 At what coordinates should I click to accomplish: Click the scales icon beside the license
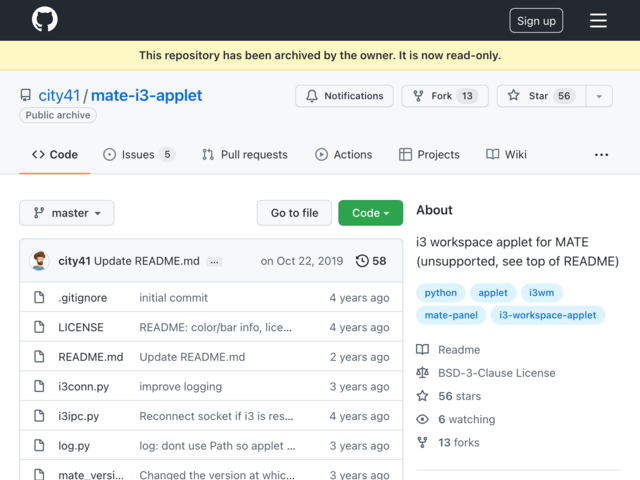[422, 373]
